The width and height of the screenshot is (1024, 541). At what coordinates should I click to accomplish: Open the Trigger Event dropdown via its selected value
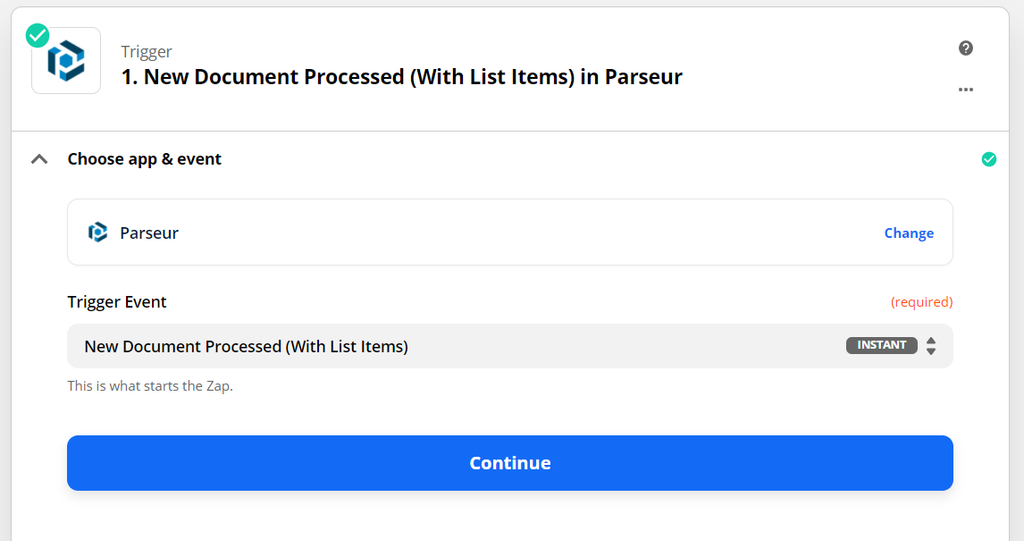[x=246, y=346]
